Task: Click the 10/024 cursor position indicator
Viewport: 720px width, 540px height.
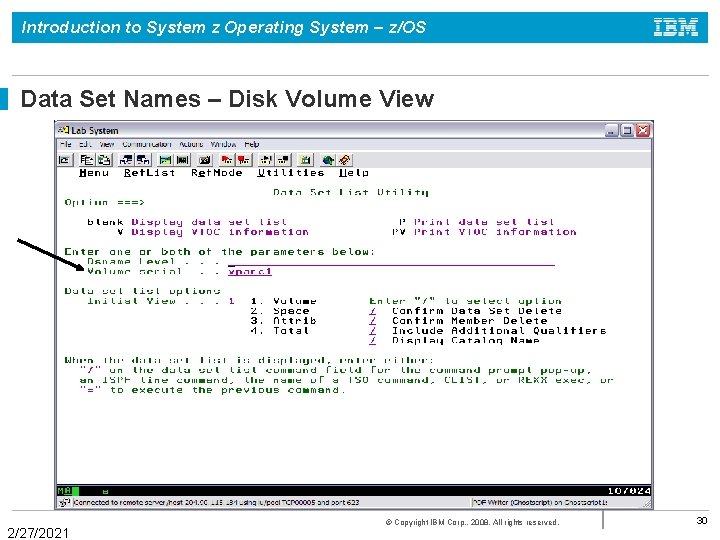Action: coord(629,491)
